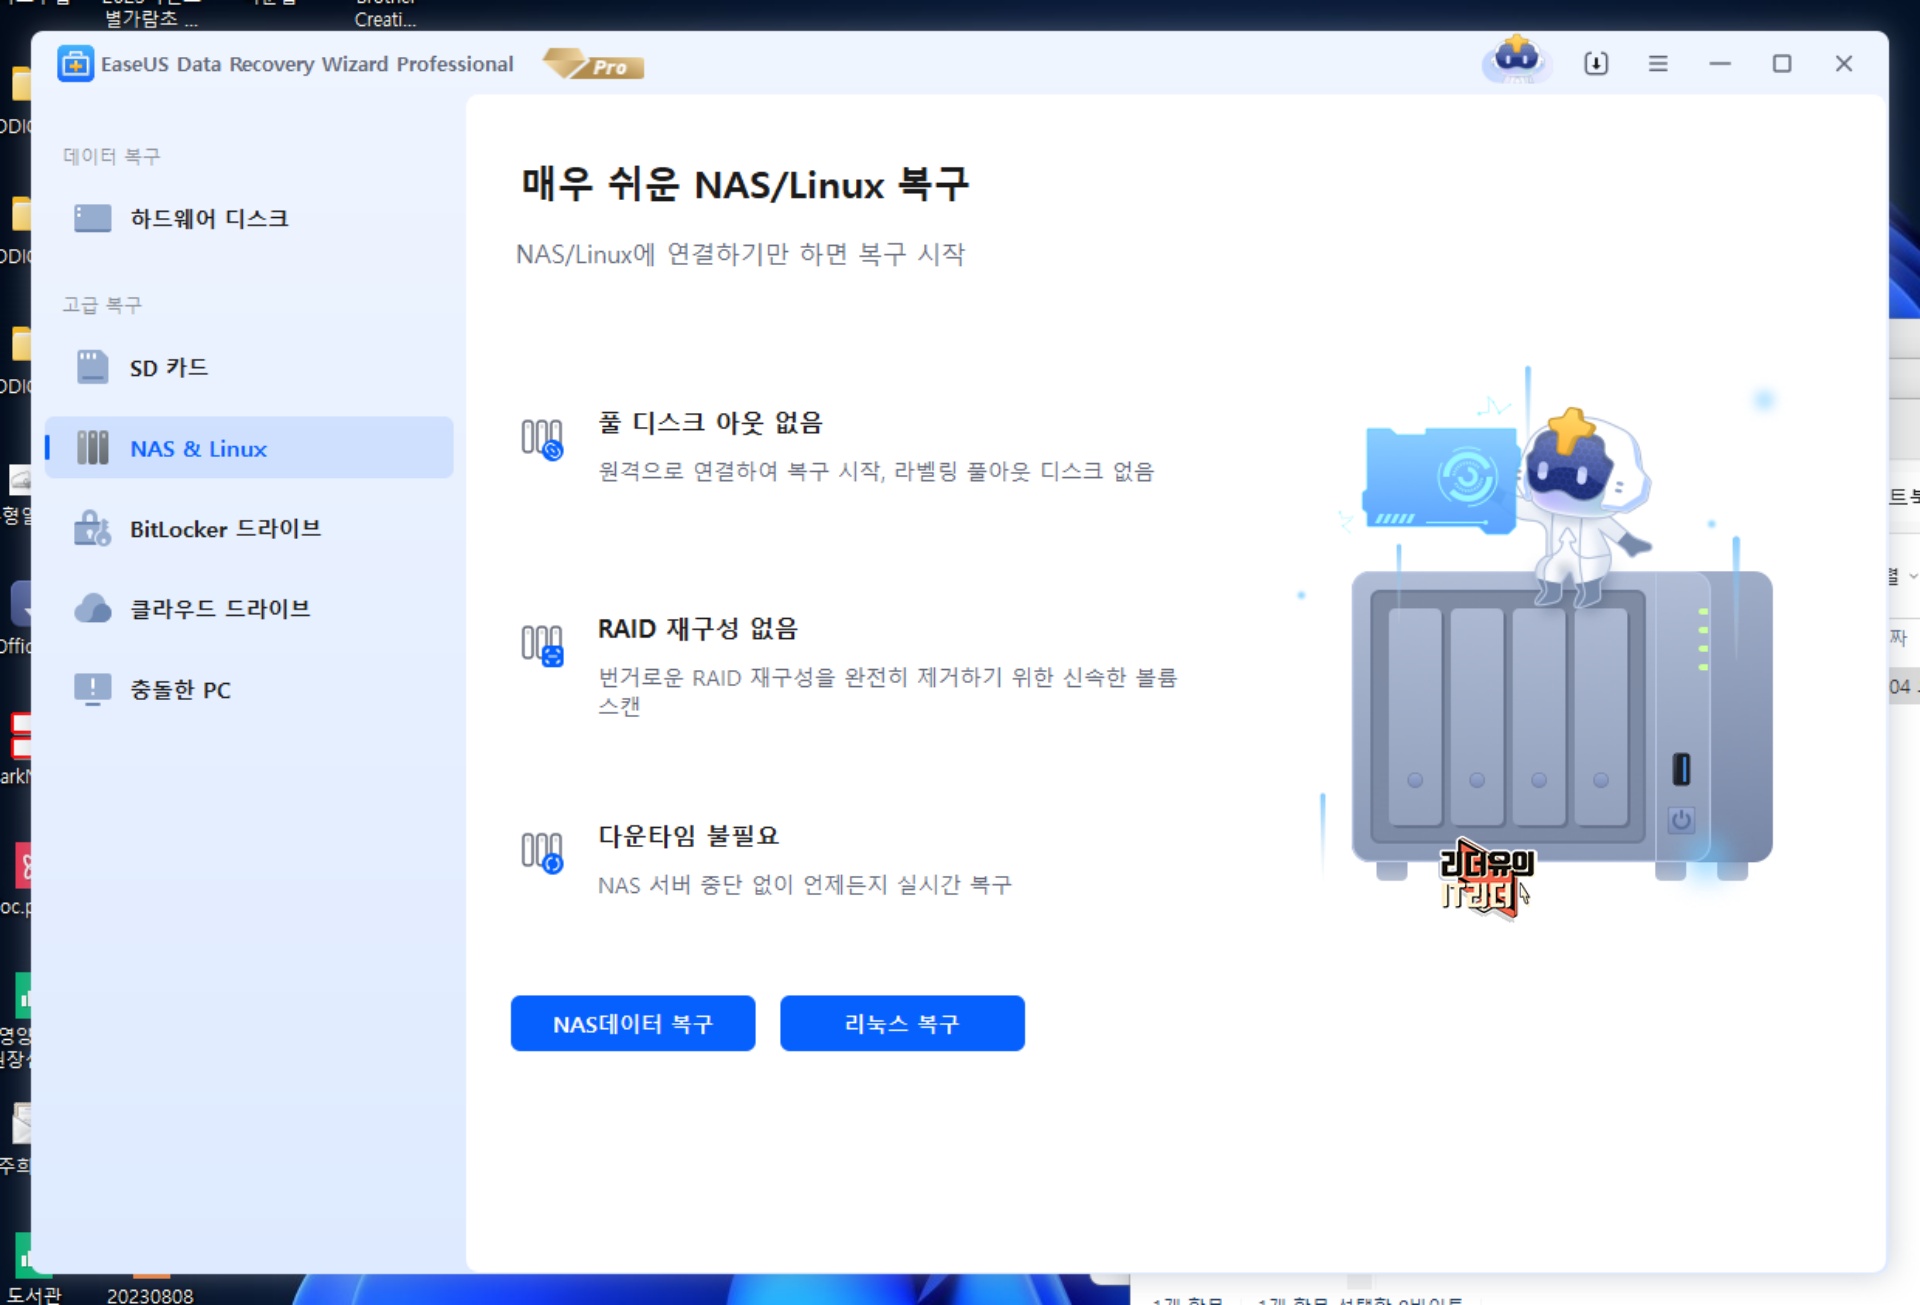Click the SD card icon
Screen dimensions: 1920x1305
click(x=93, y=367)
